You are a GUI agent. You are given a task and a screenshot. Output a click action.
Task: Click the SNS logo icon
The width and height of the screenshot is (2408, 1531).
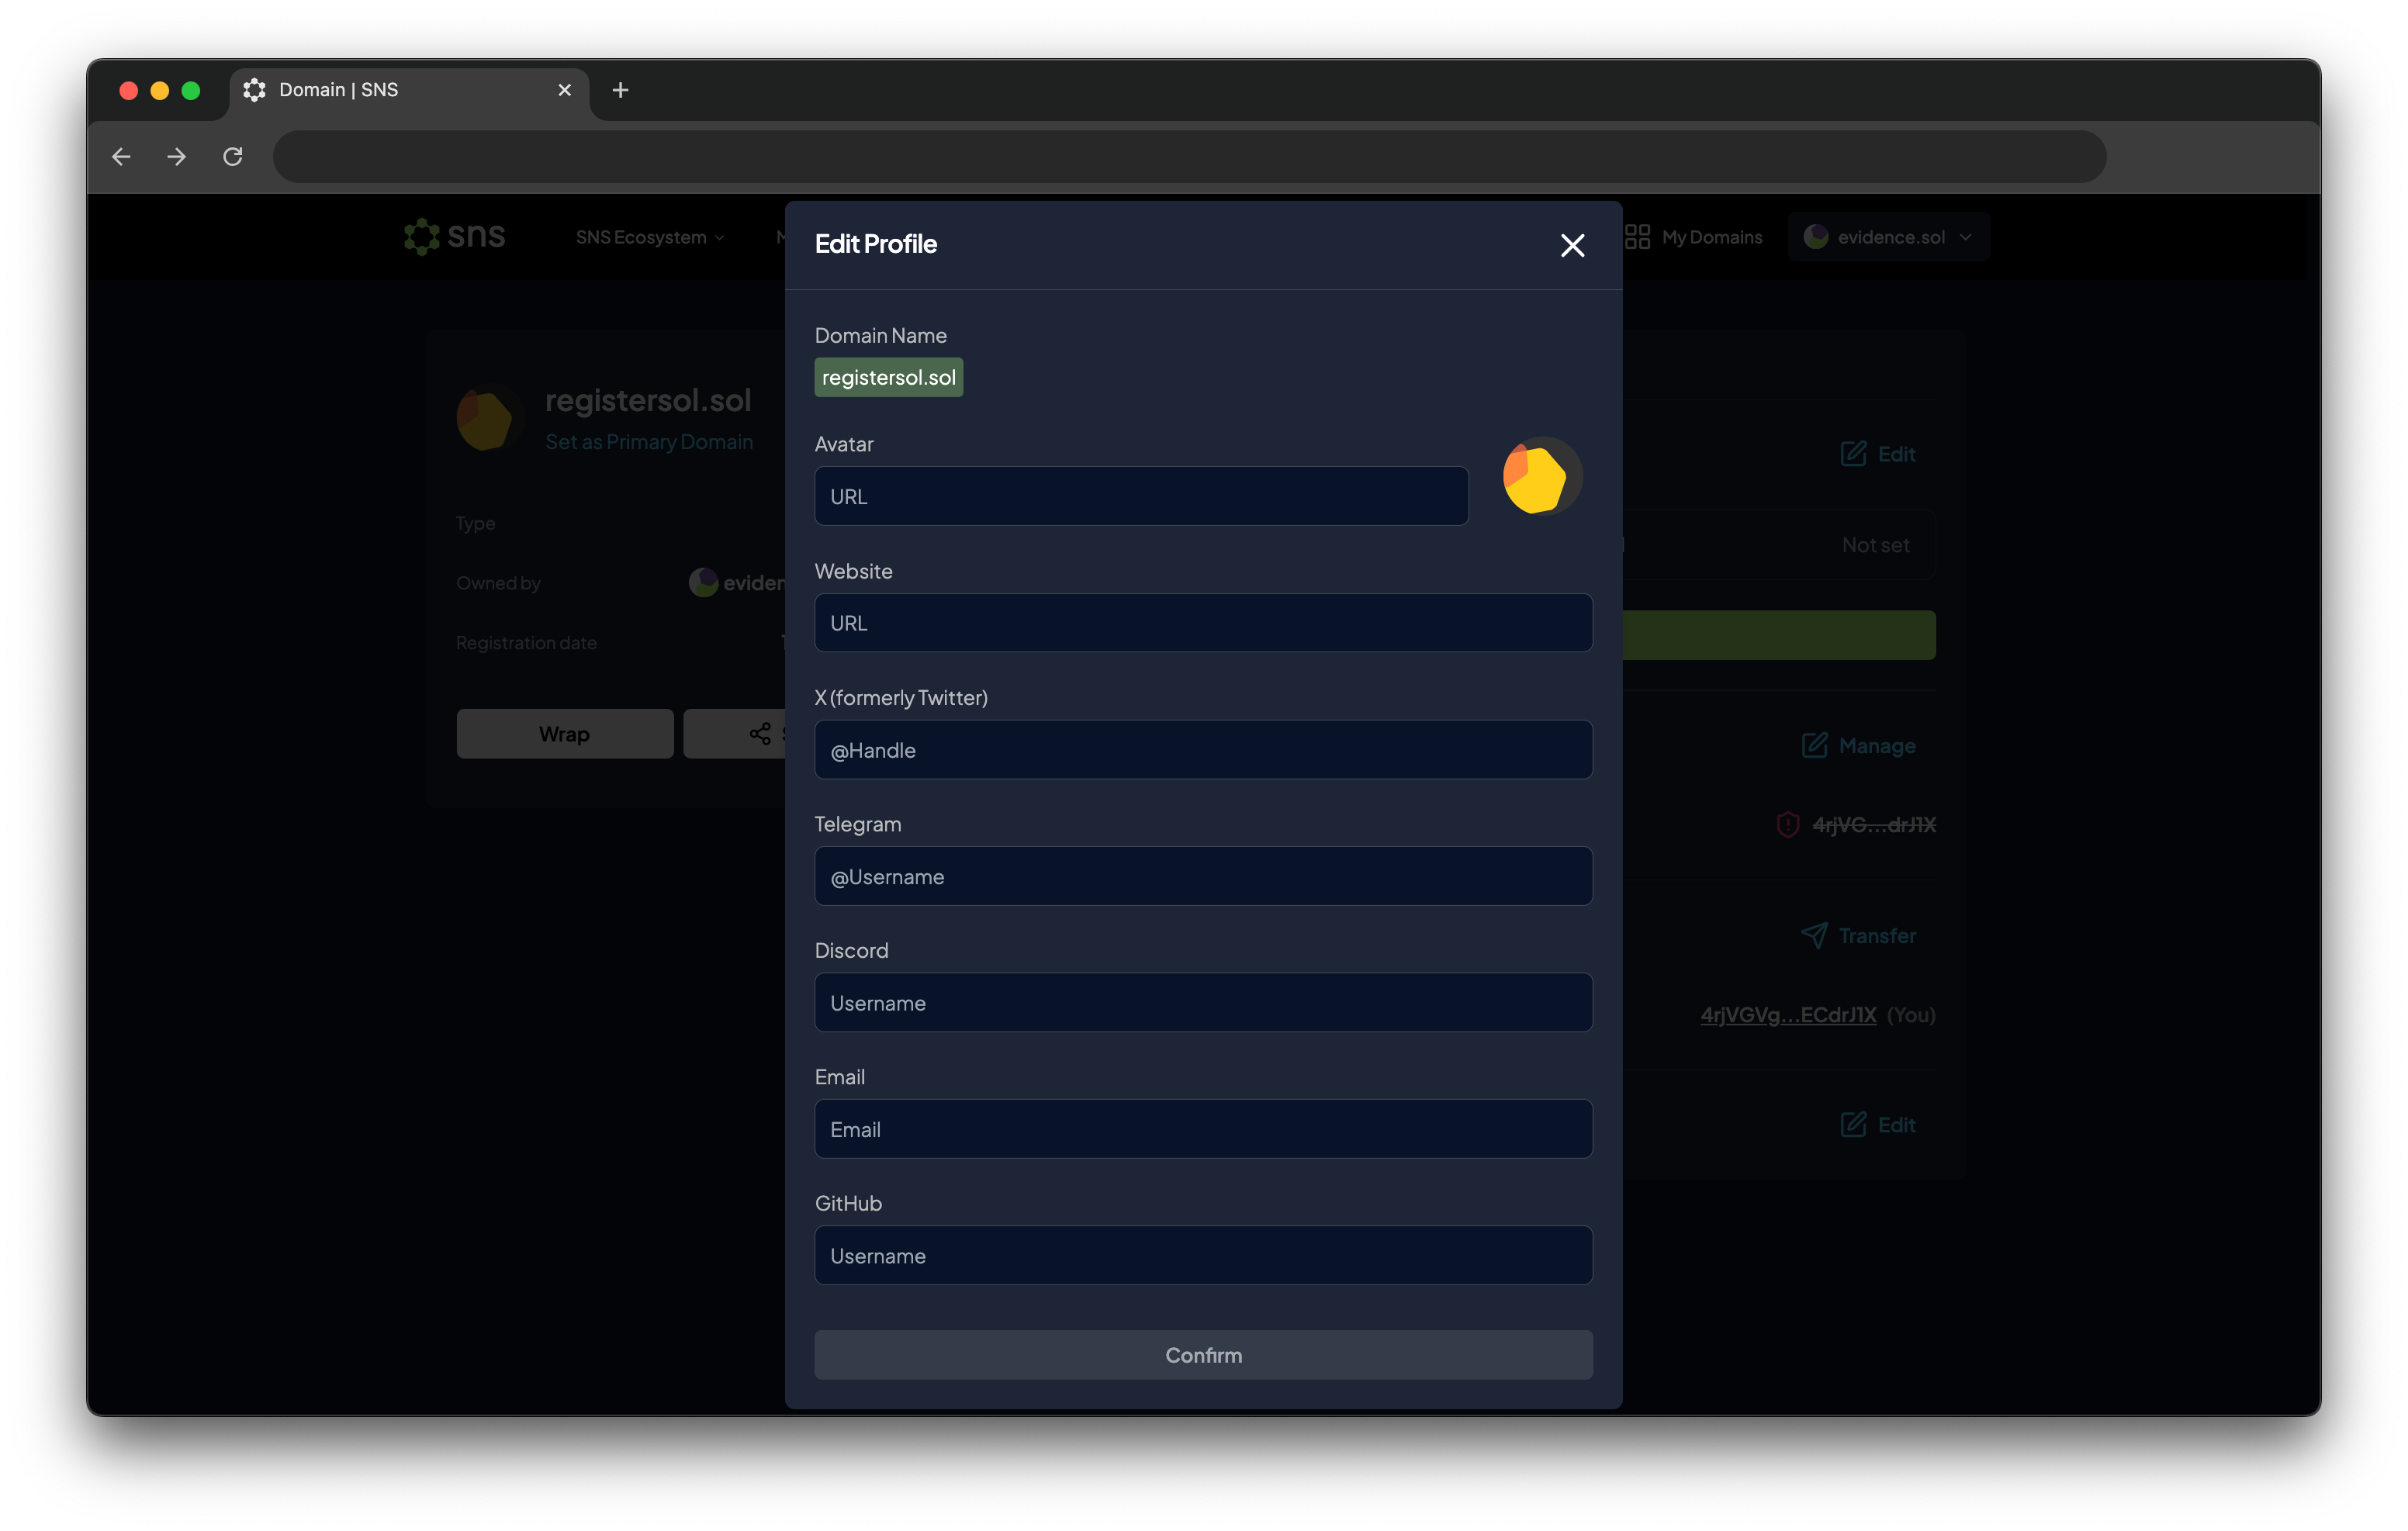pos(422,237)
